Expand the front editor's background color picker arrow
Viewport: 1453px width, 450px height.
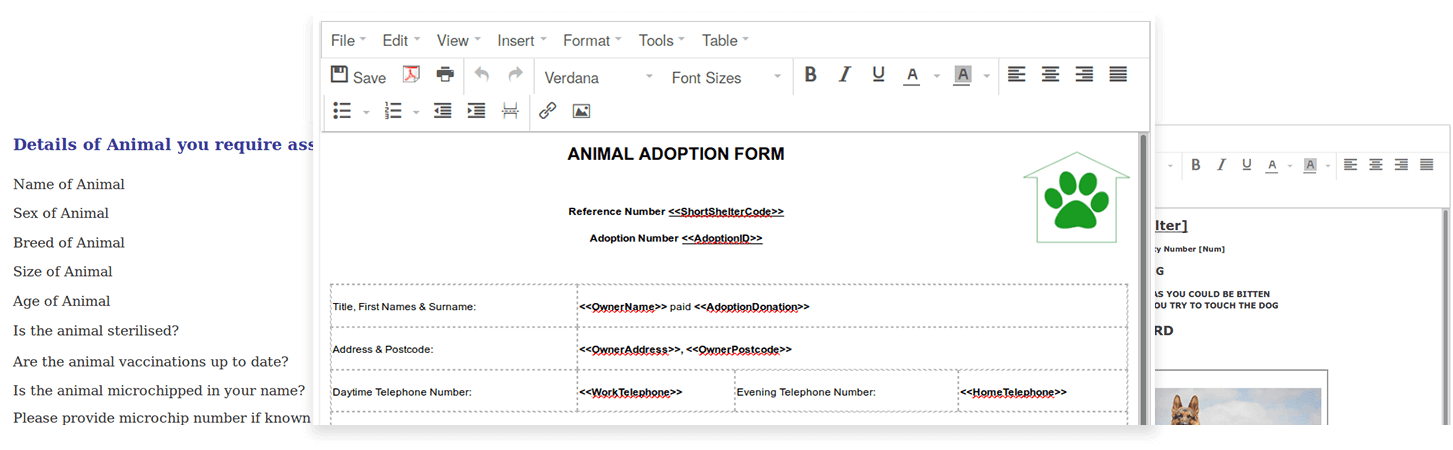click(x=987, y=76)
